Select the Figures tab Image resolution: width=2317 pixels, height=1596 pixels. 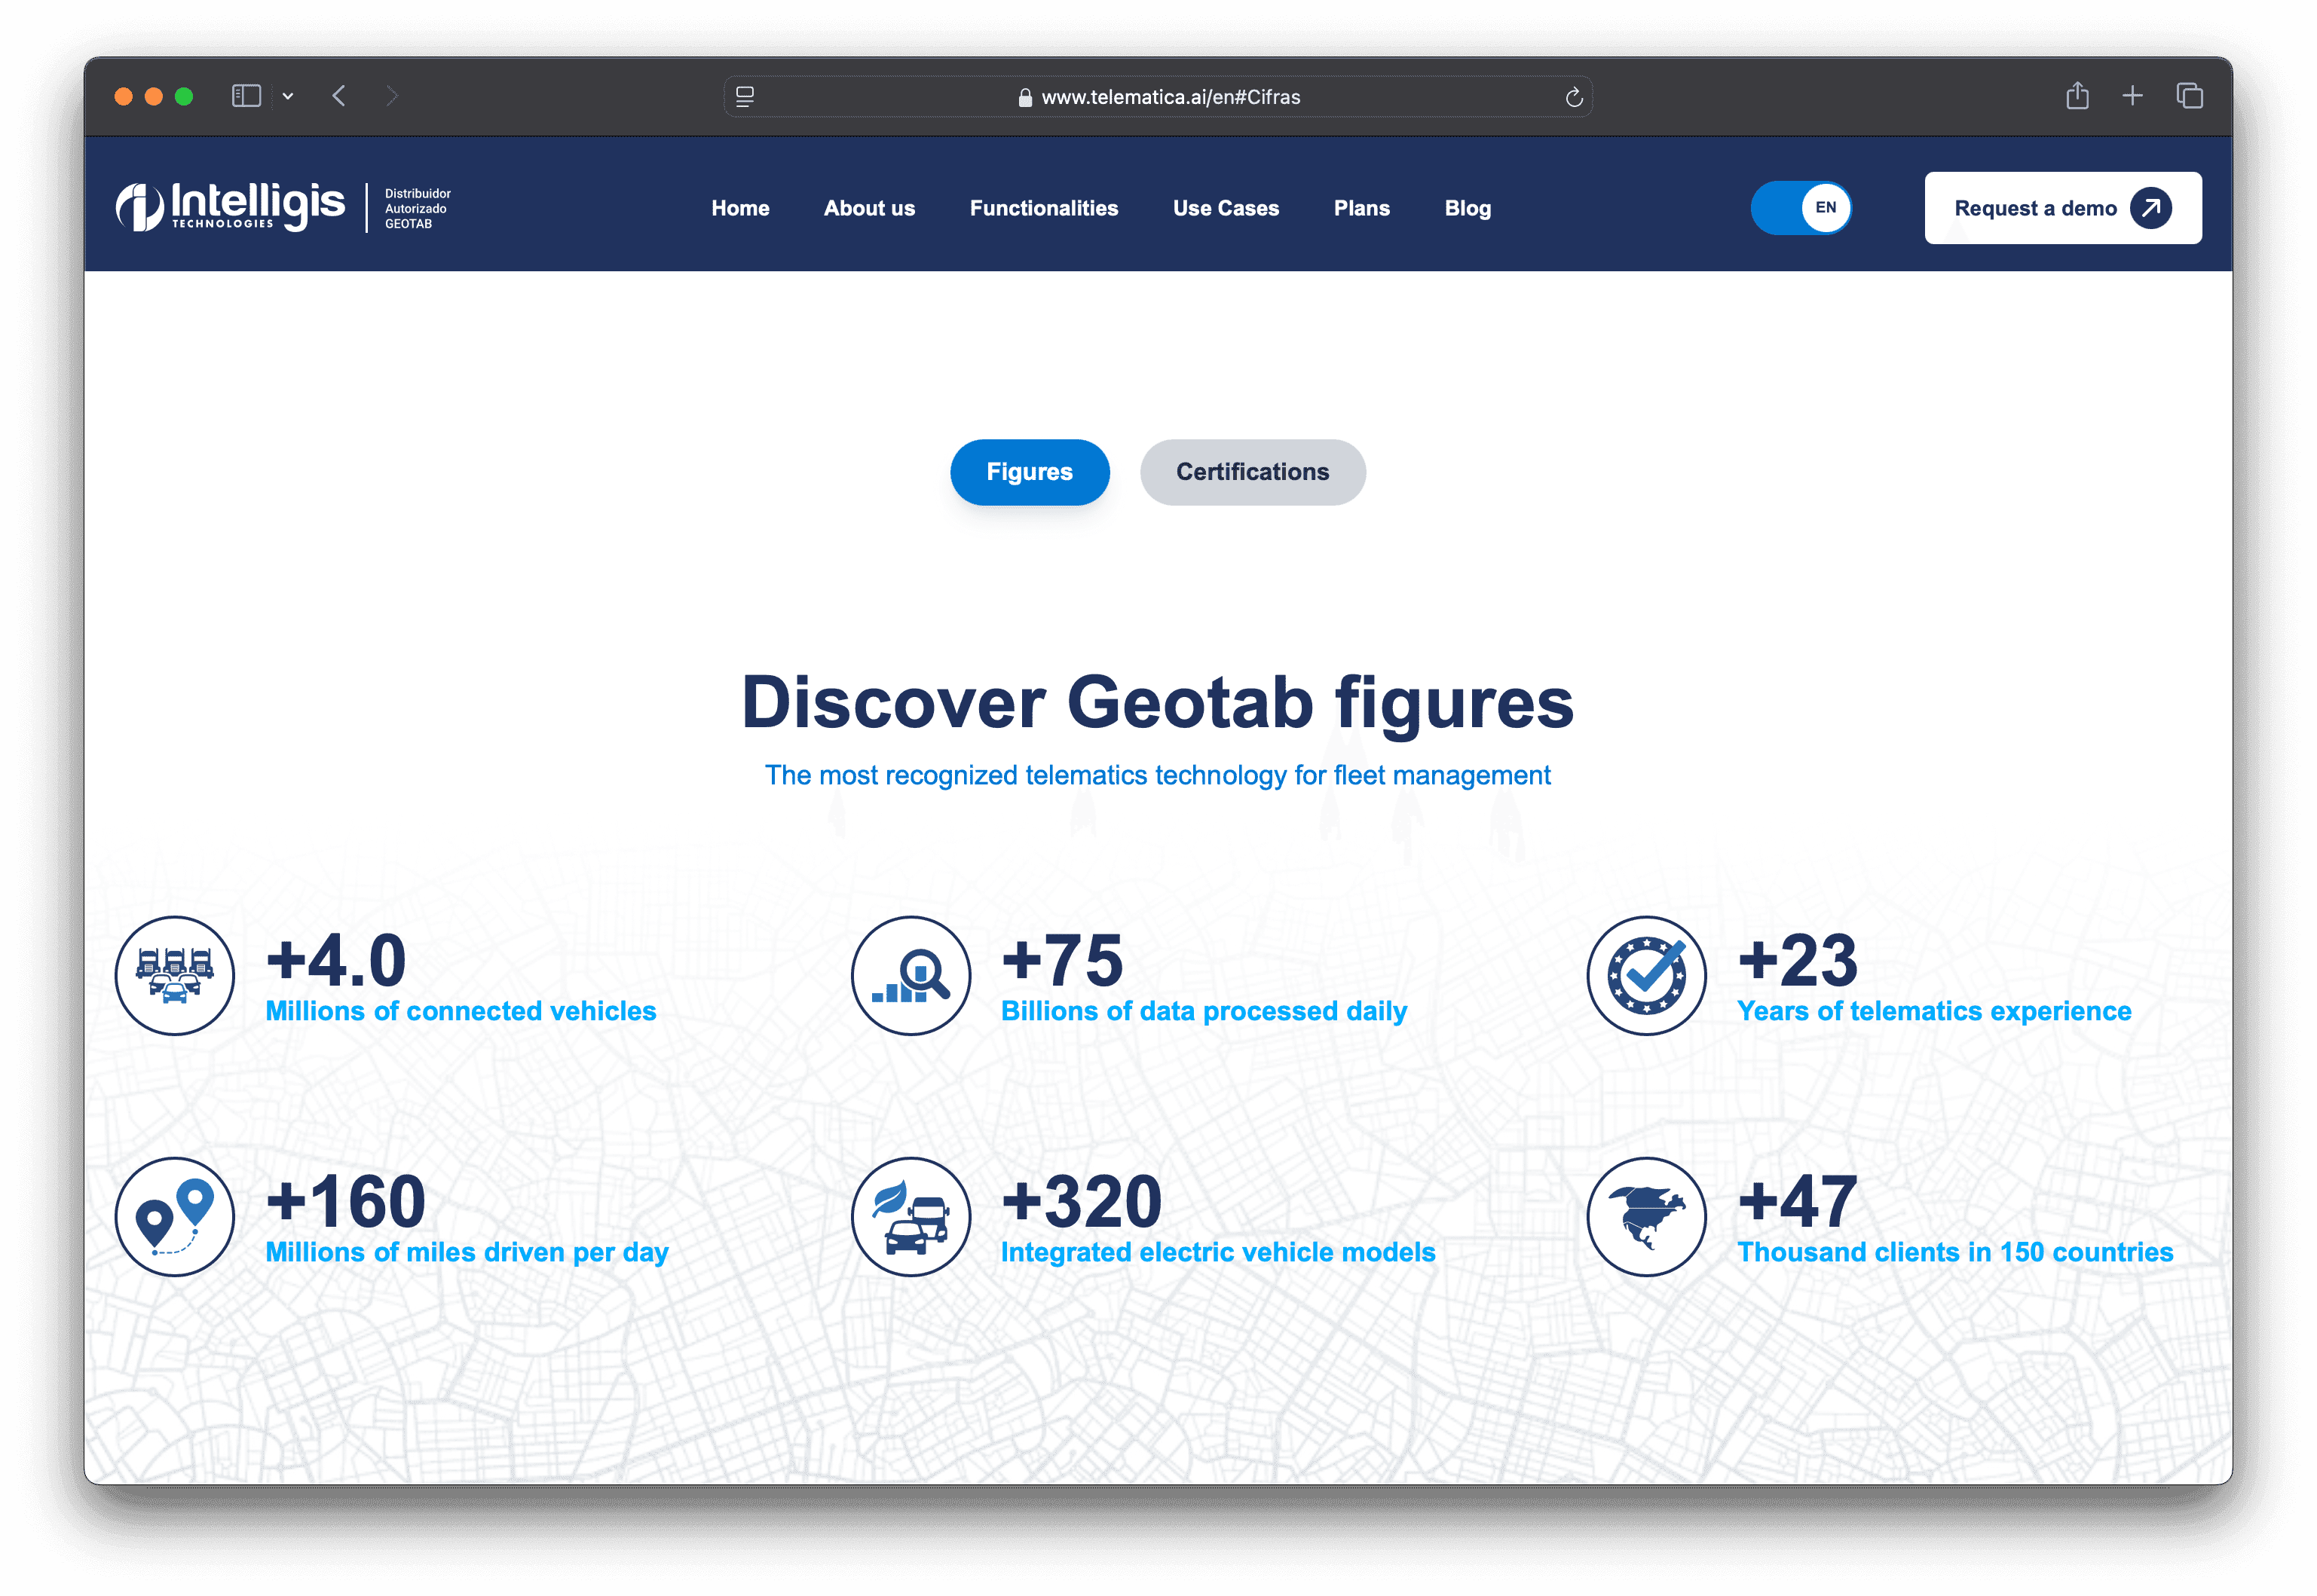[1029, 472]
